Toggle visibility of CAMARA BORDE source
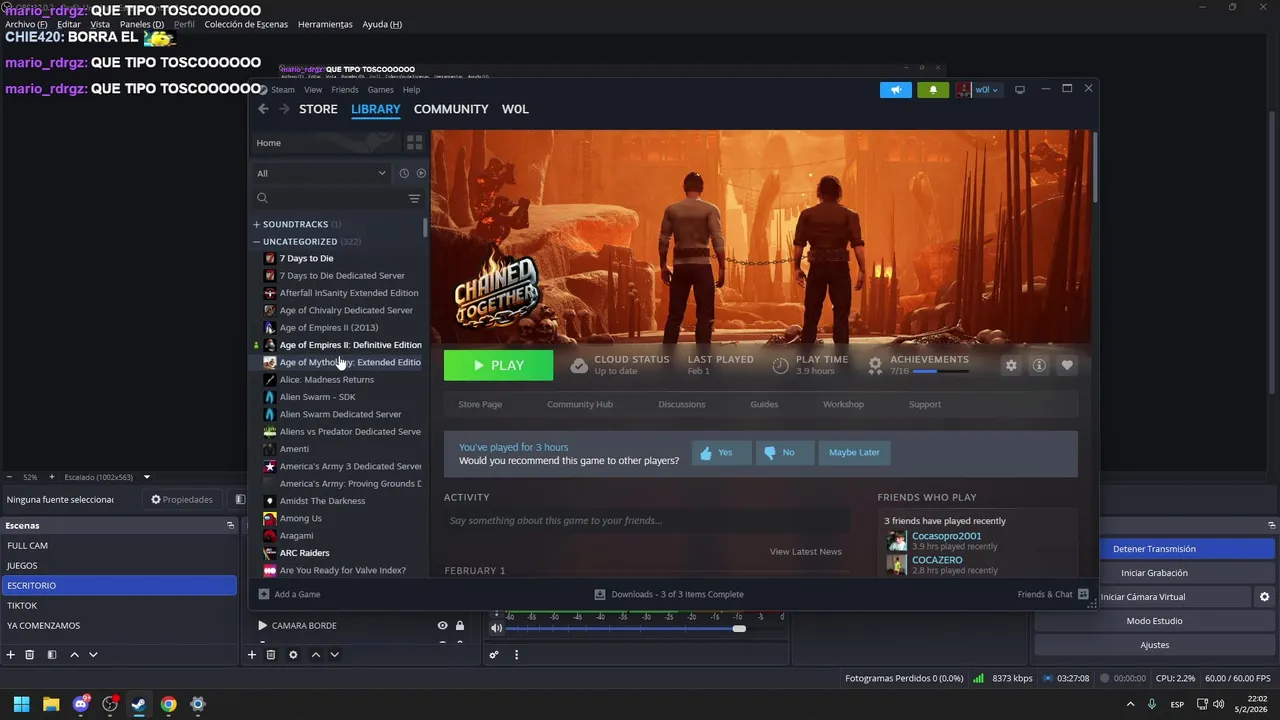Viewport: 1280px width, 720px height. (x=442, y=626)
